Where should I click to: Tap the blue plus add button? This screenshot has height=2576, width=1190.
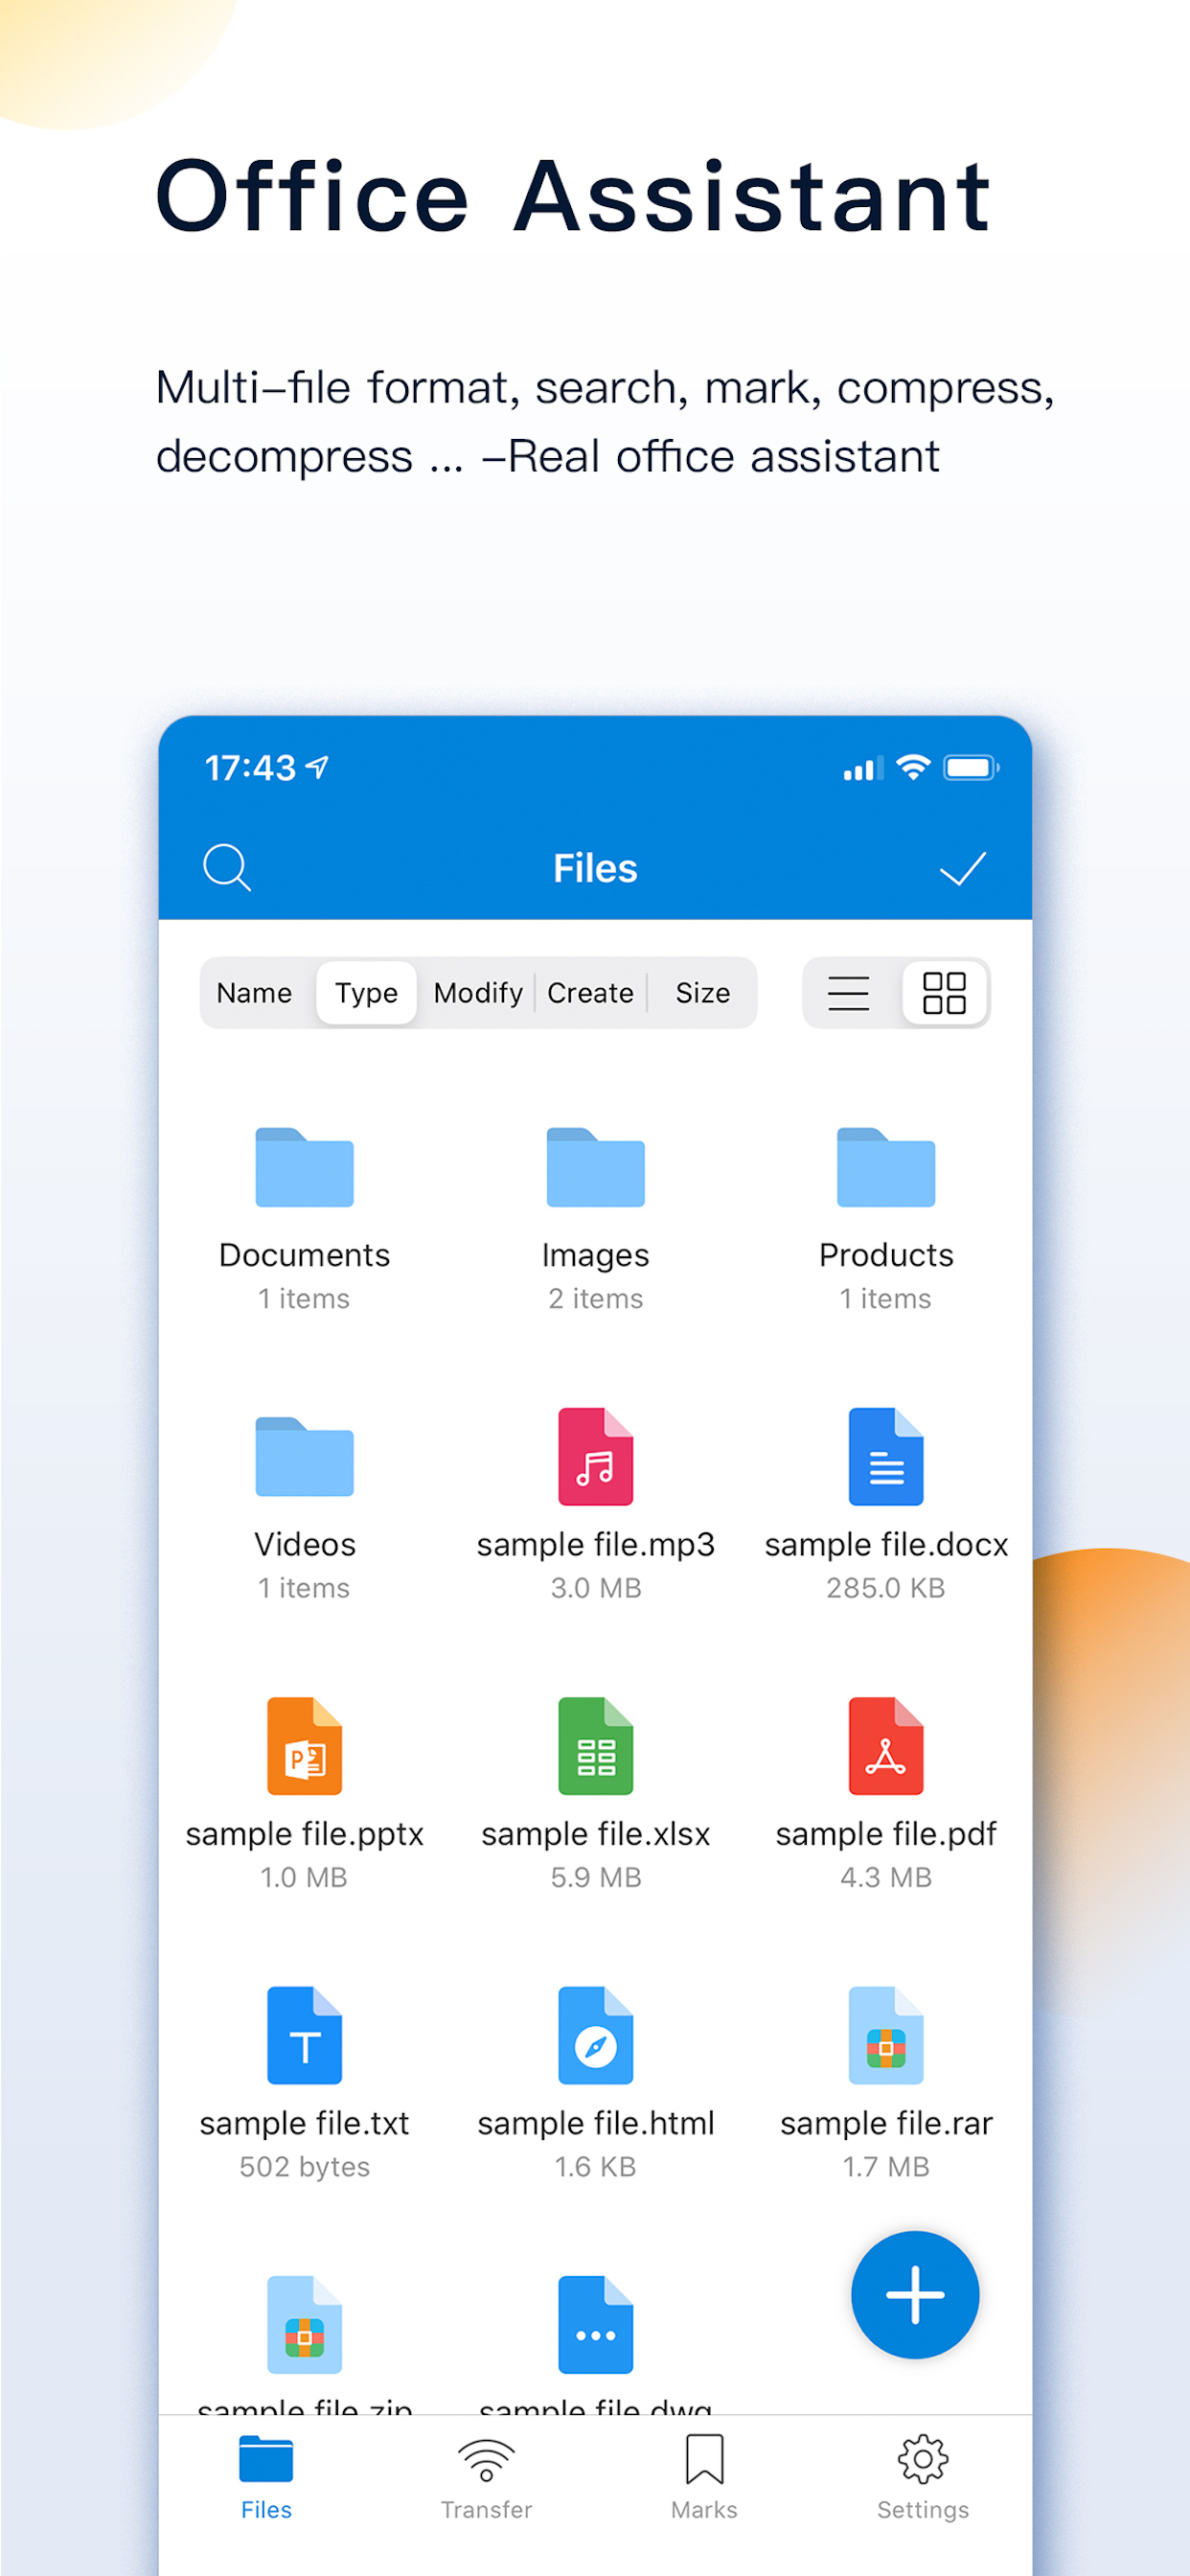915,2294
